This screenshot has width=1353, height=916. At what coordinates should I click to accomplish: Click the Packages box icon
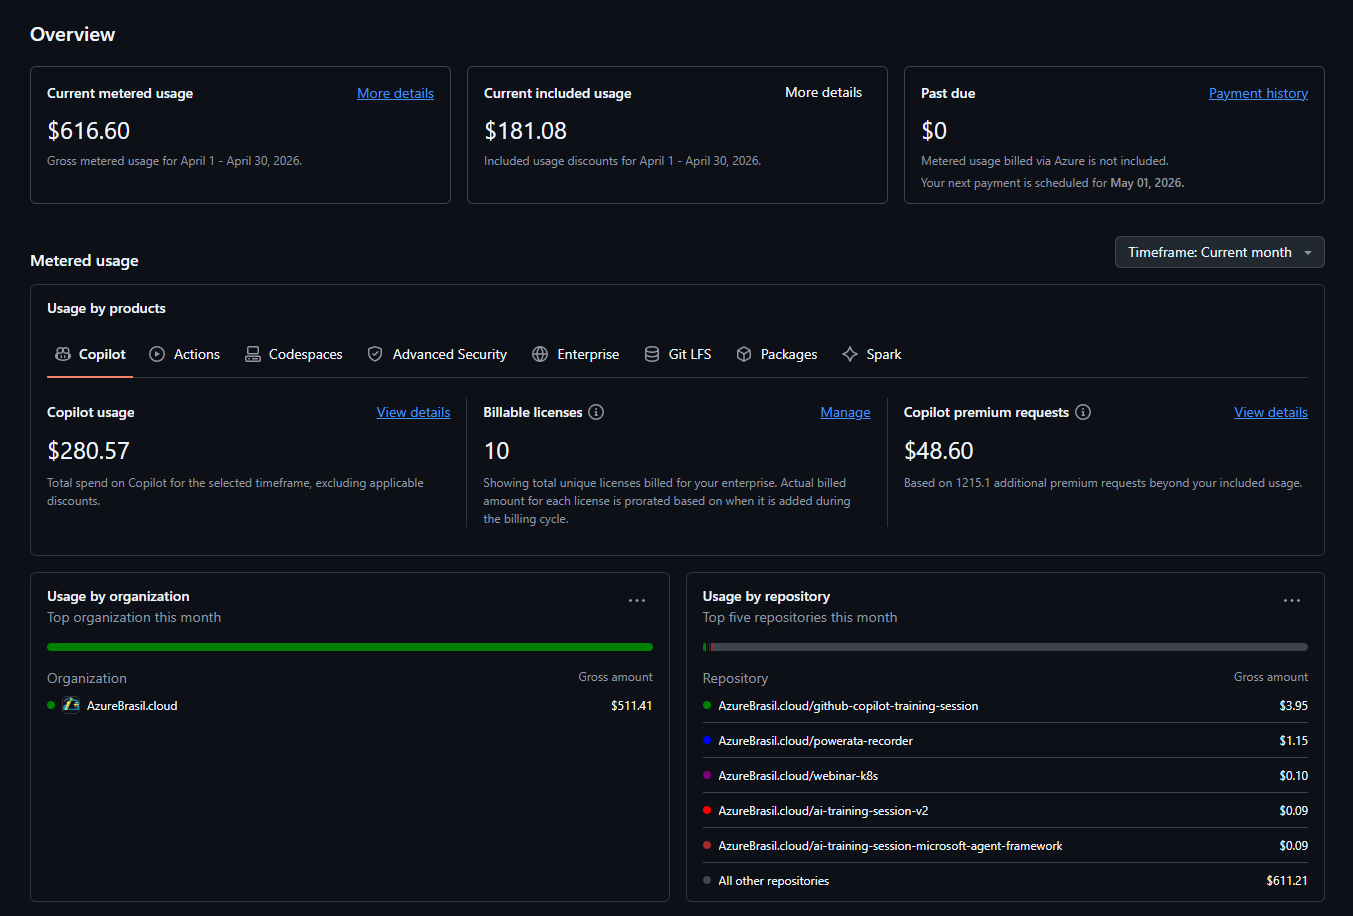[x=744, y=354]
